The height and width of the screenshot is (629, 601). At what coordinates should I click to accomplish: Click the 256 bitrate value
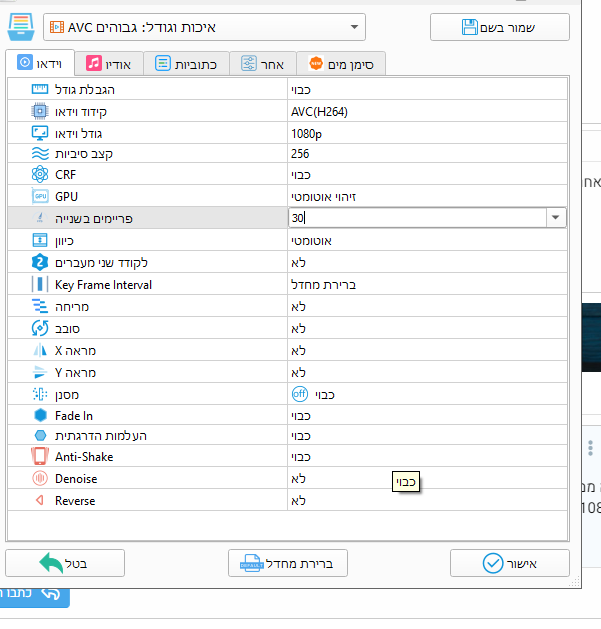coord(300,154)
